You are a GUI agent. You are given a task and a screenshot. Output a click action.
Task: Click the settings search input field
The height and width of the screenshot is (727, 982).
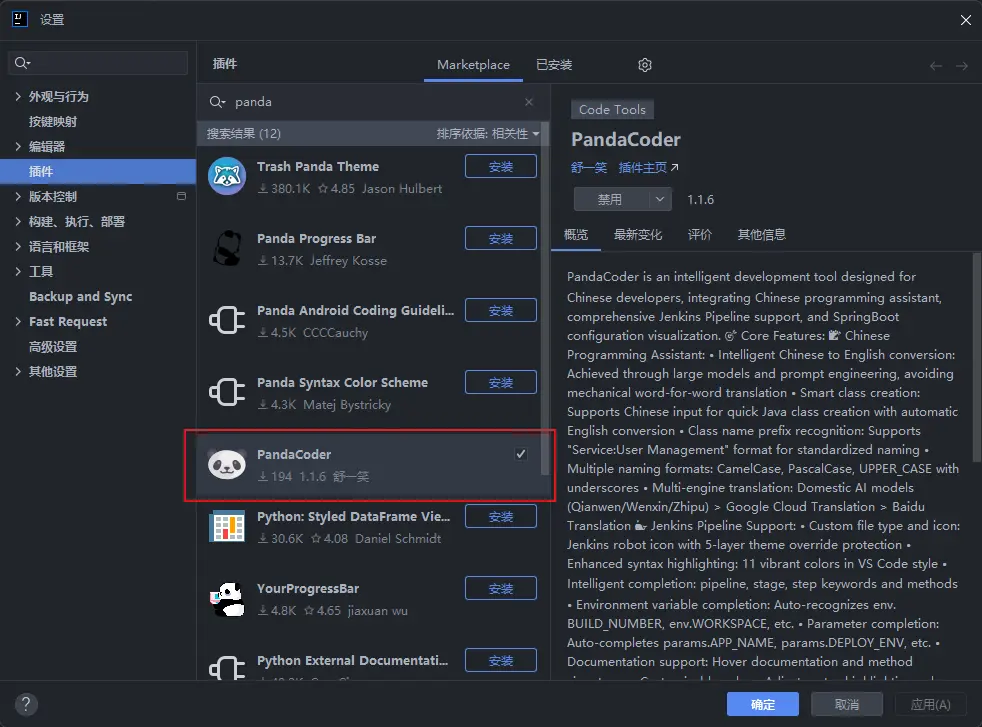pos(98,63)
